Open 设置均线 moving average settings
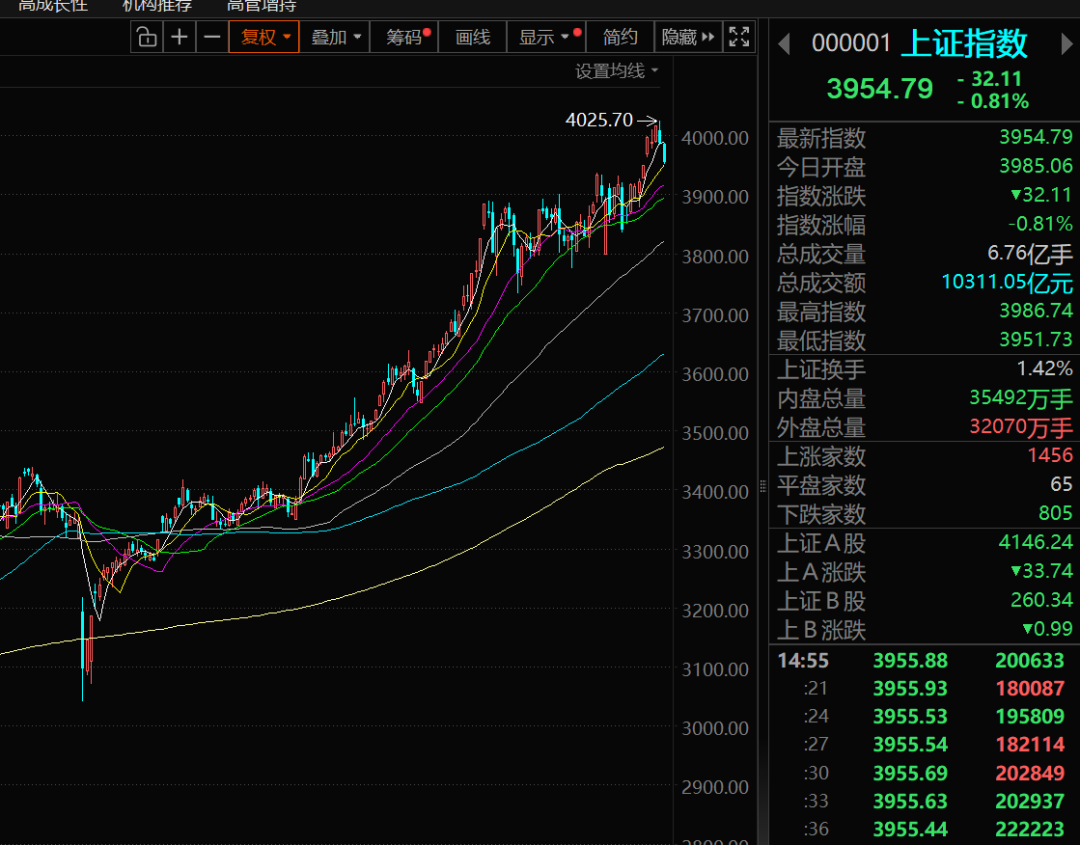 [616, 71]
